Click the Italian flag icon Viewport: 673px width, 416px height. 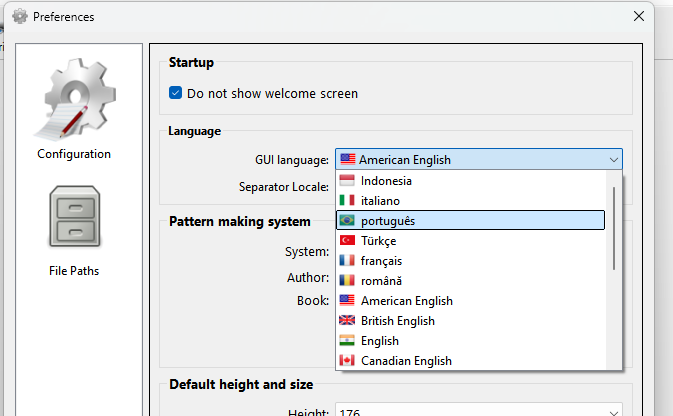point(347,201)
